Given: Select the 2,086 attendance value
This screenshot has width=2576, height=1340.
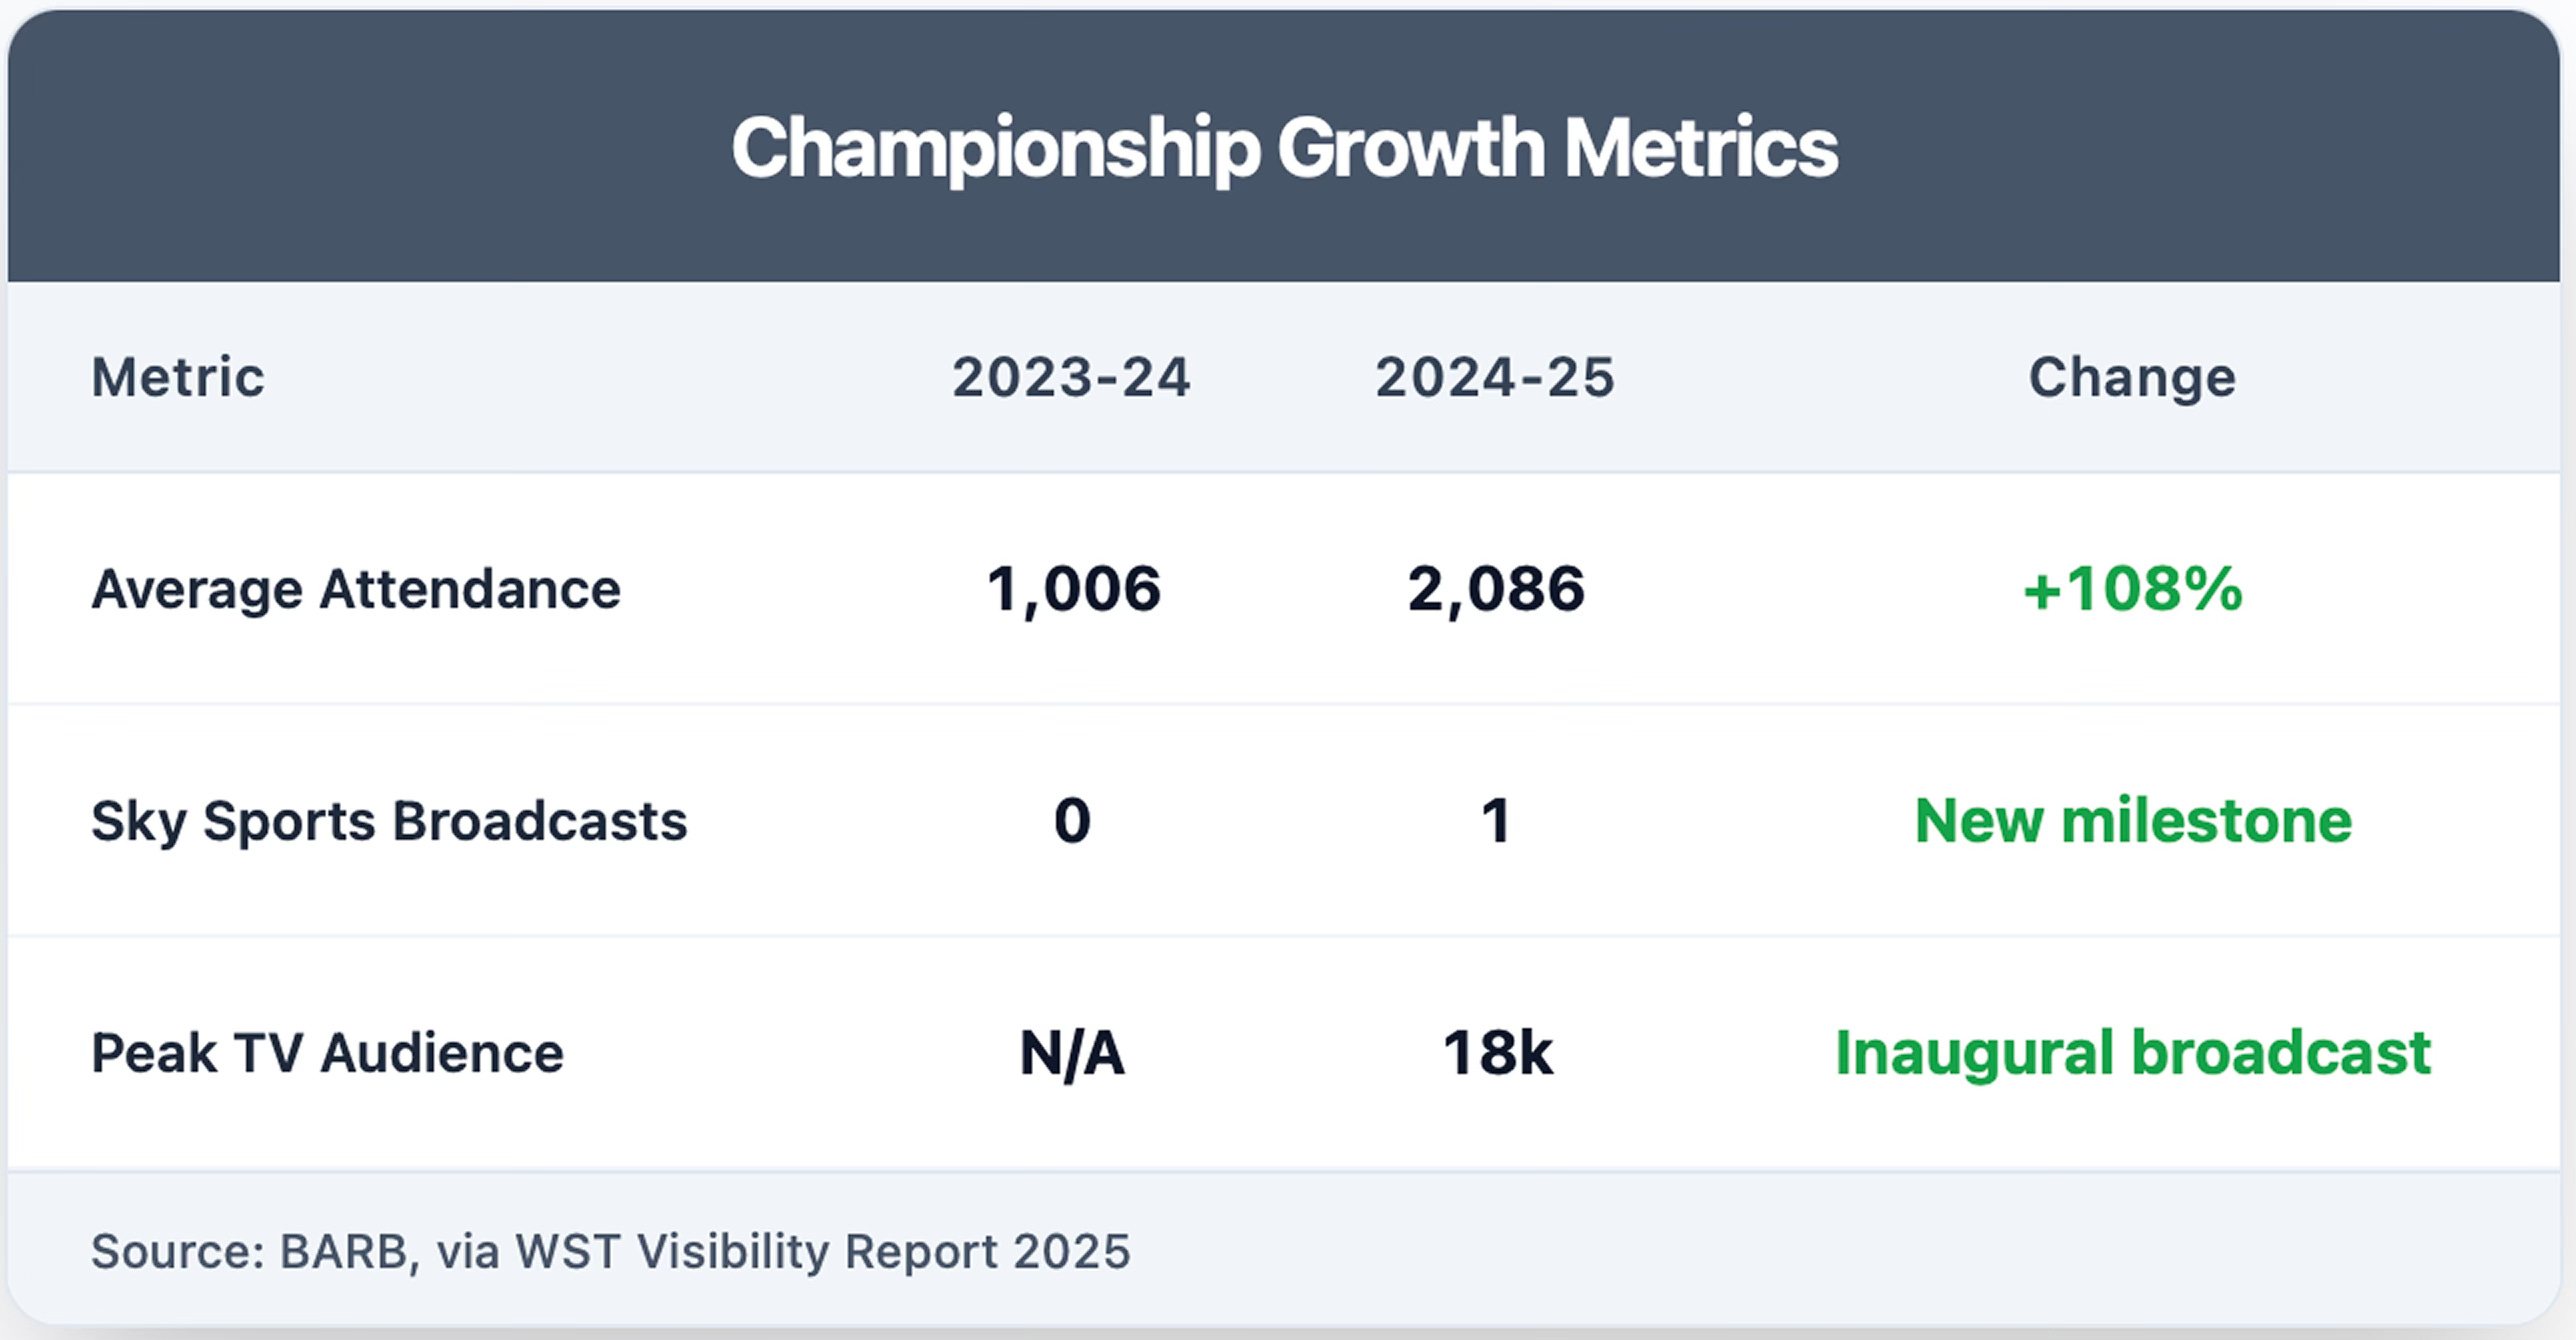Looking at the screenshot, I should [x=1496, y=589].
